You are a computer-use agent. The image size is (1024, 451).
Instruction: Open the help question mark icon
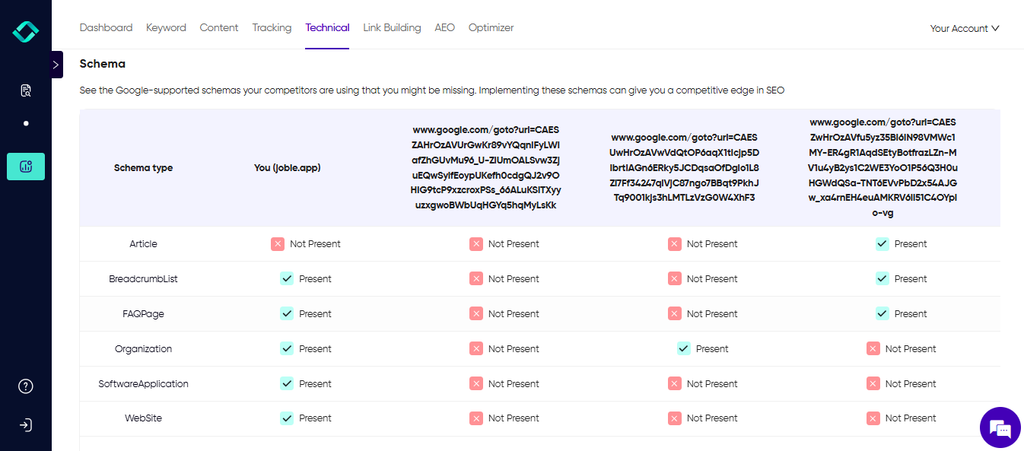pyautogui.click(x=25, y=386)
